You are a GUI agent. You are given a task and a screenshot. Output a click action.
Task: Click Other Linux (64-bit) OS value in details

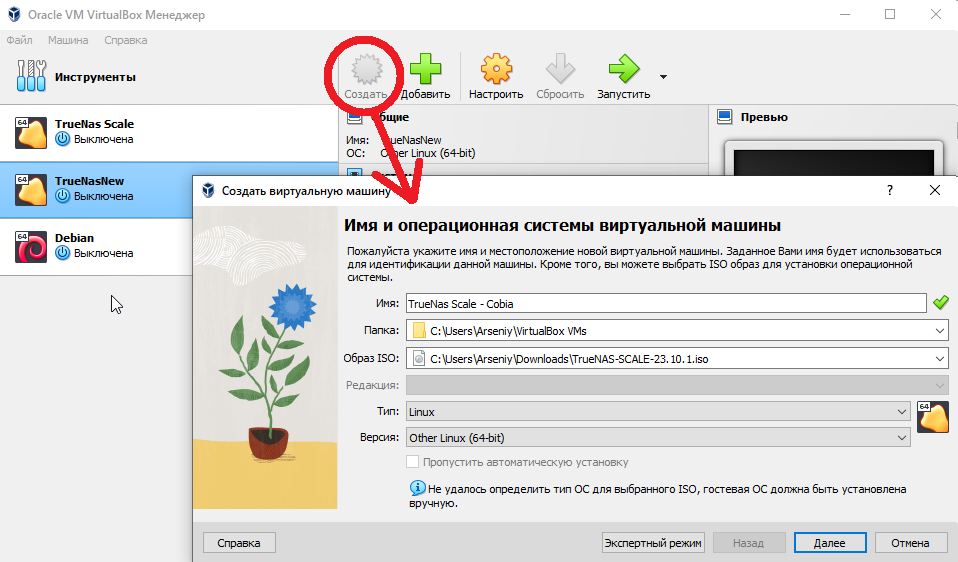point(428,153)
